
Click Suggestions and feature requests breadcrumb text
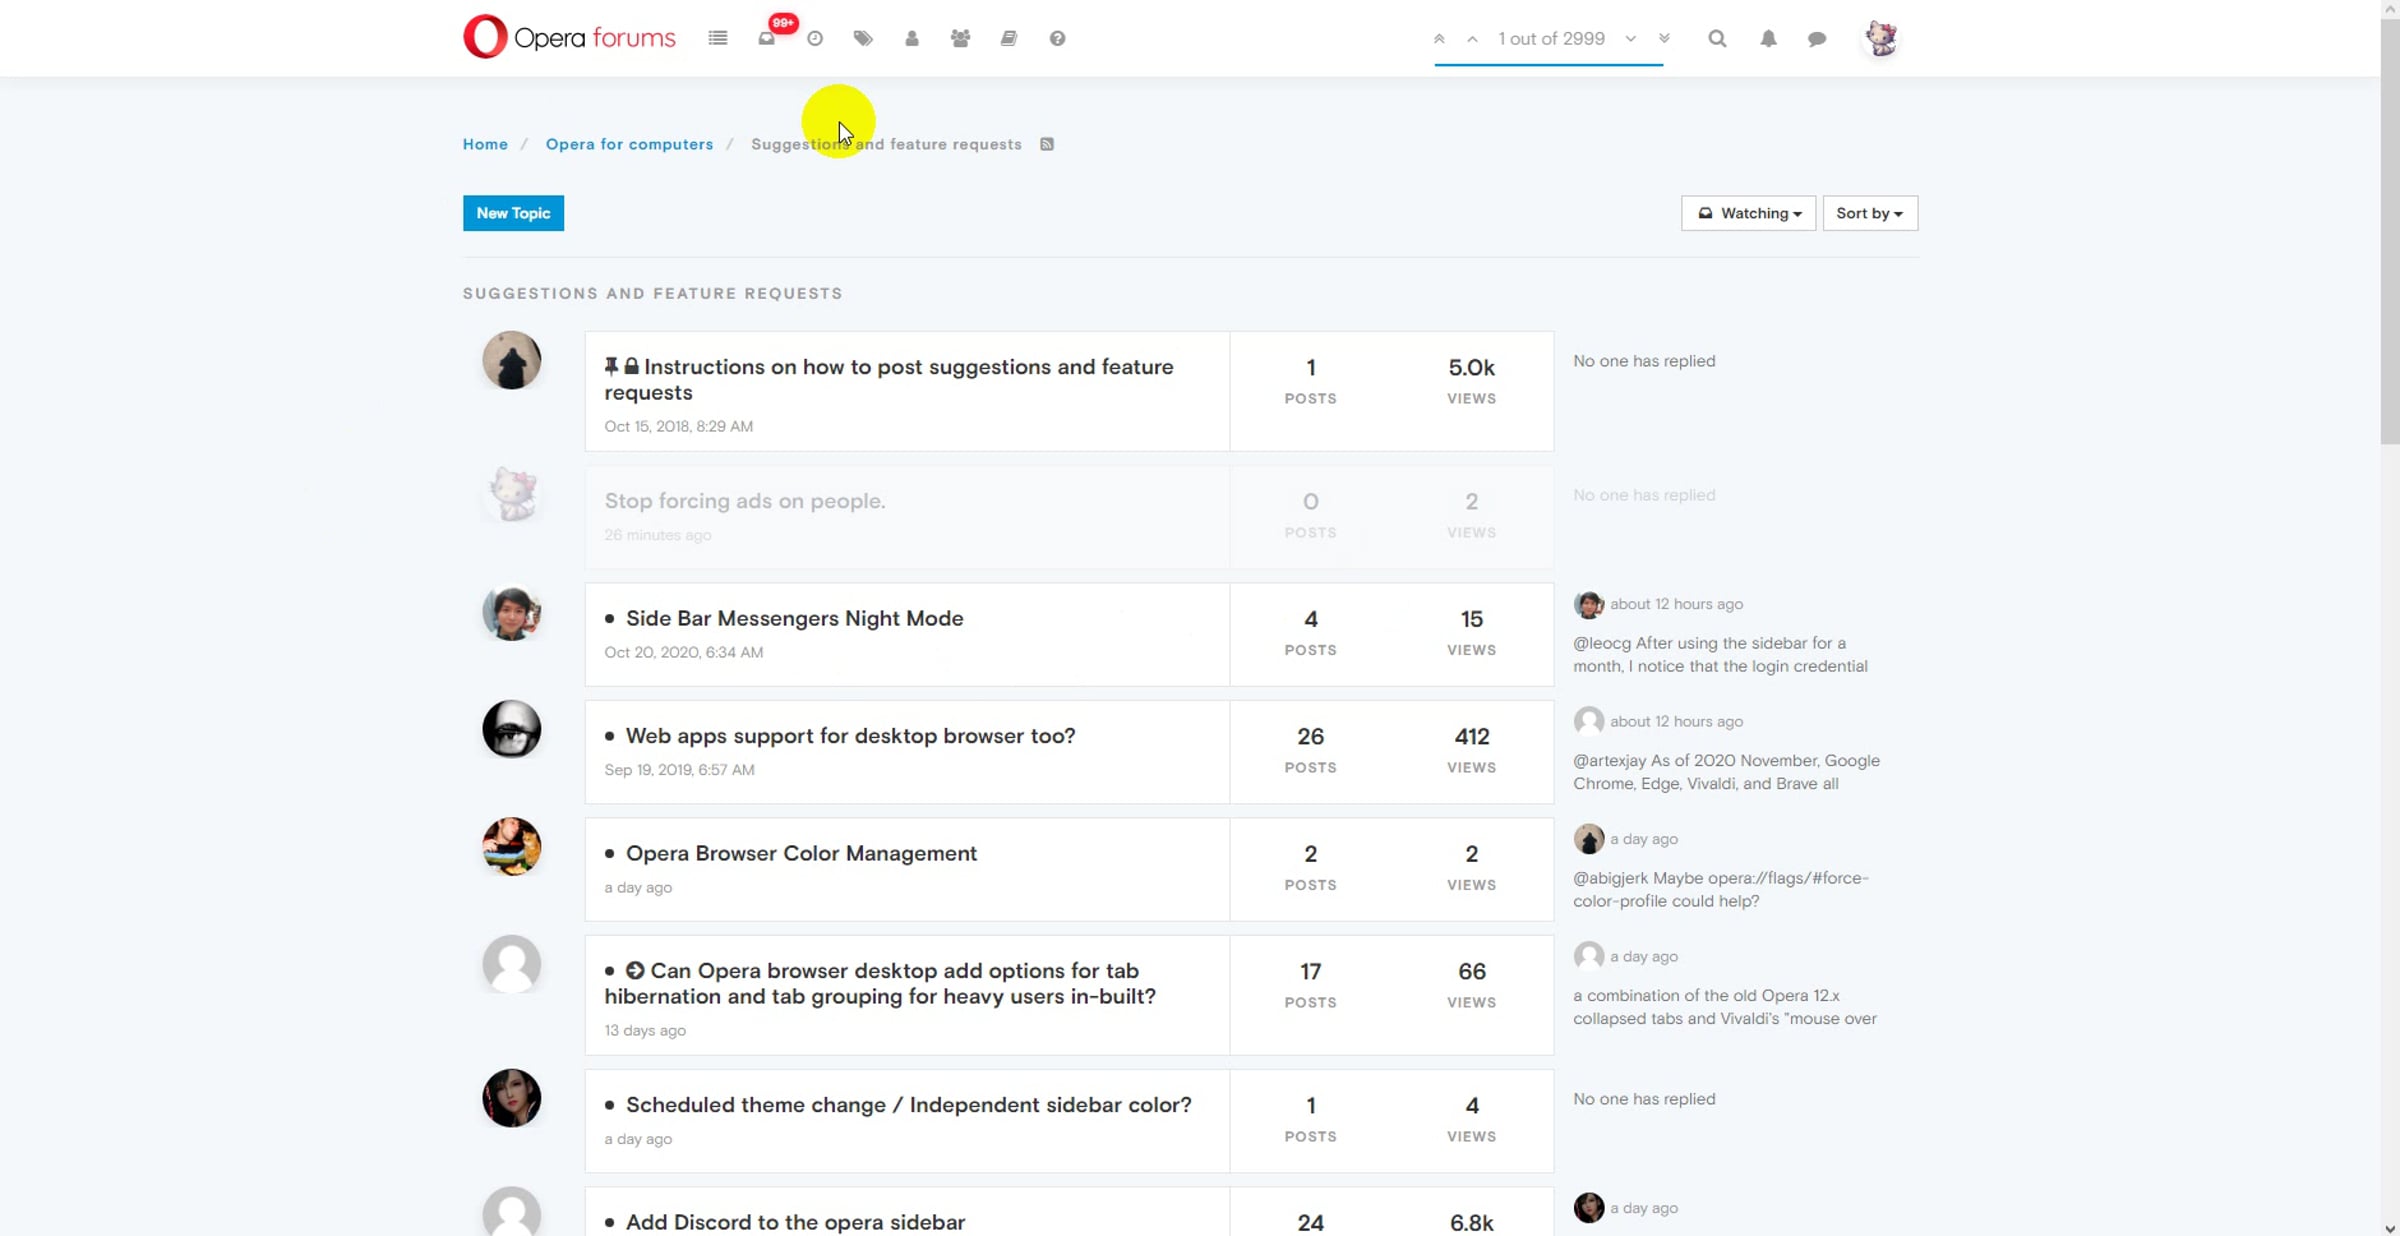point(886,144)
